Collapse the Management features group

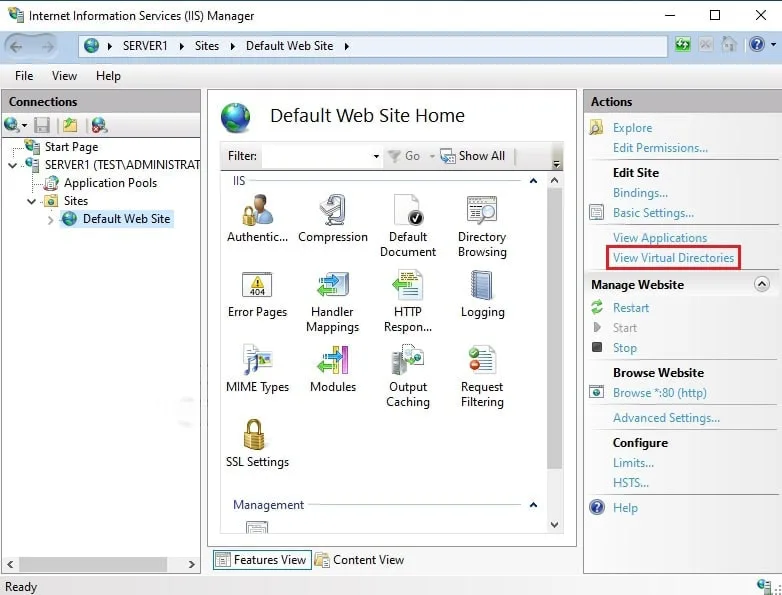click(533, 505)
